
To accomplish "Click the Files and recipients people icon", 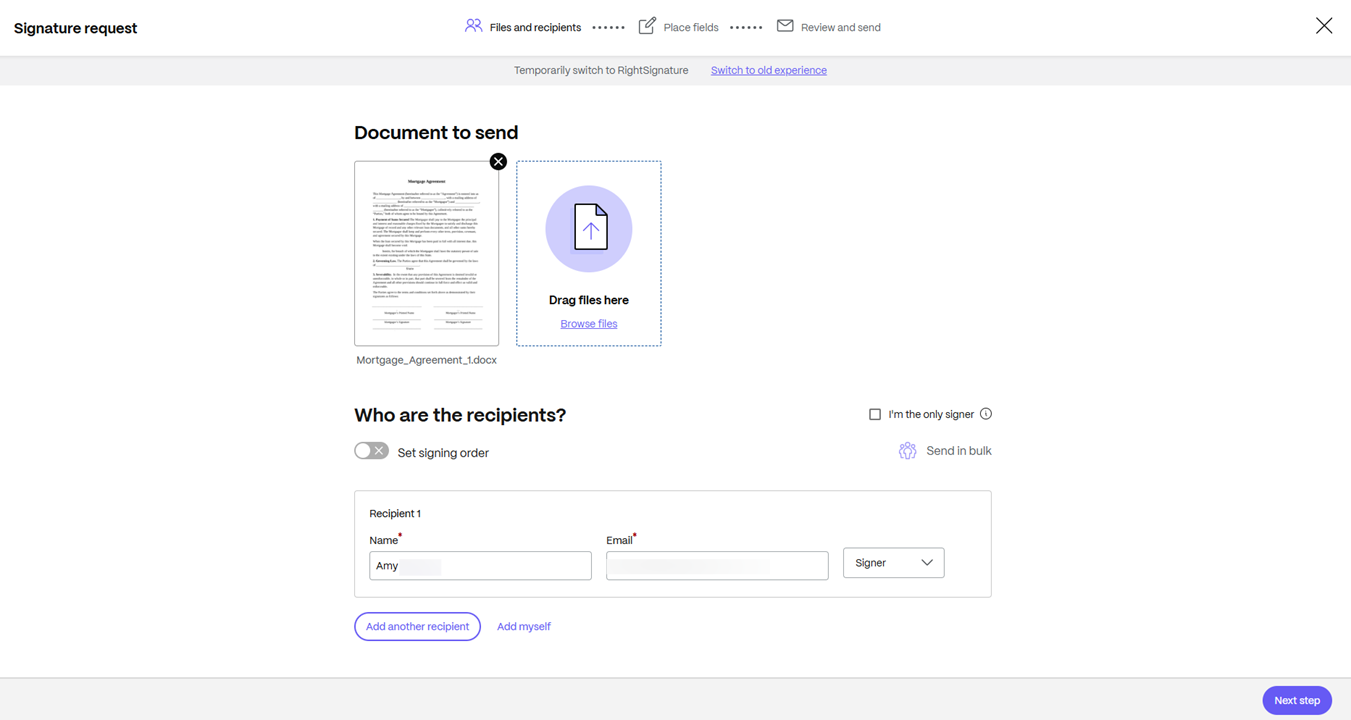I will coord(473,26).
